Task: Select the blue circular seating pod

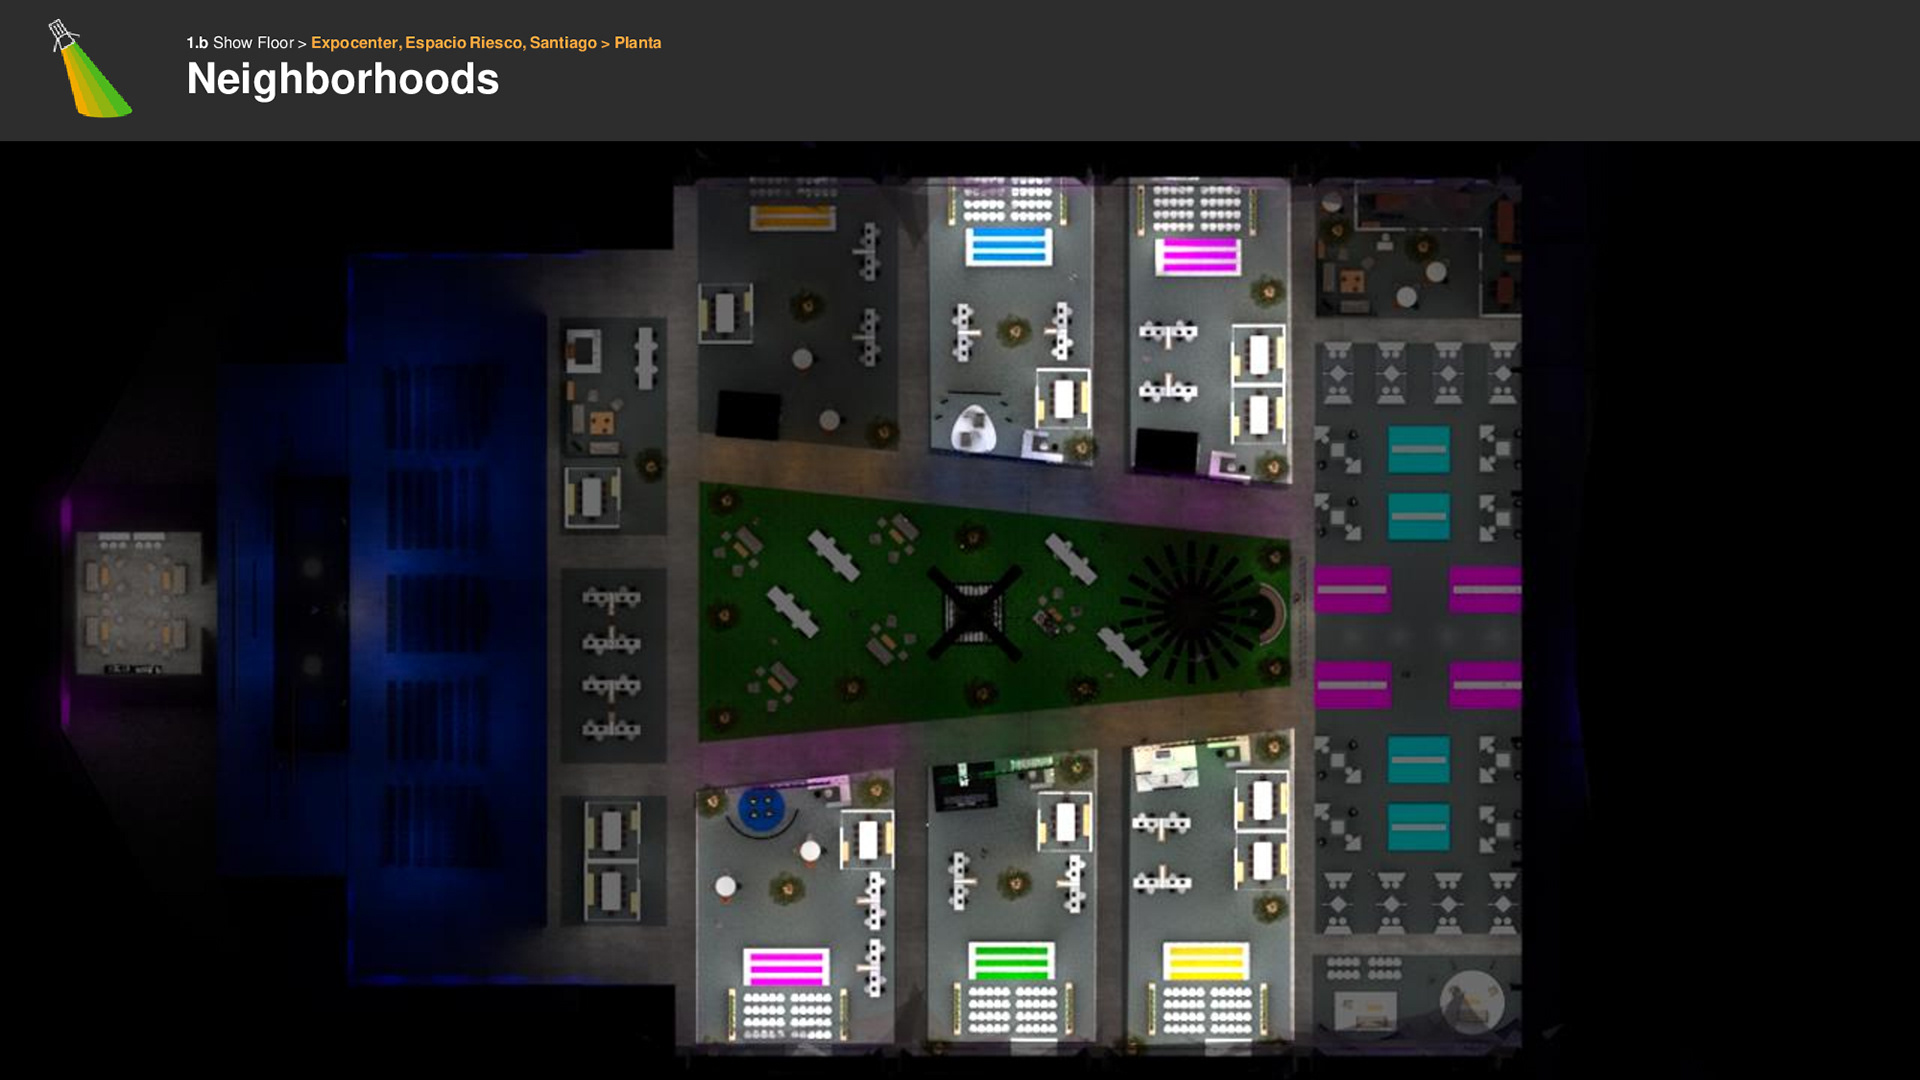Action: coord(761,808)
